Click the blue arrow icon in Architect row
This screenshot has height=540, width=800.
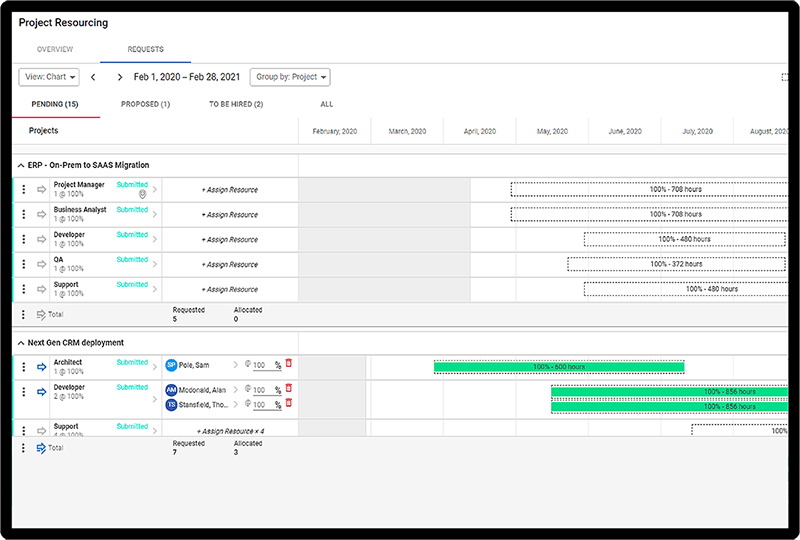pos(41,367)
